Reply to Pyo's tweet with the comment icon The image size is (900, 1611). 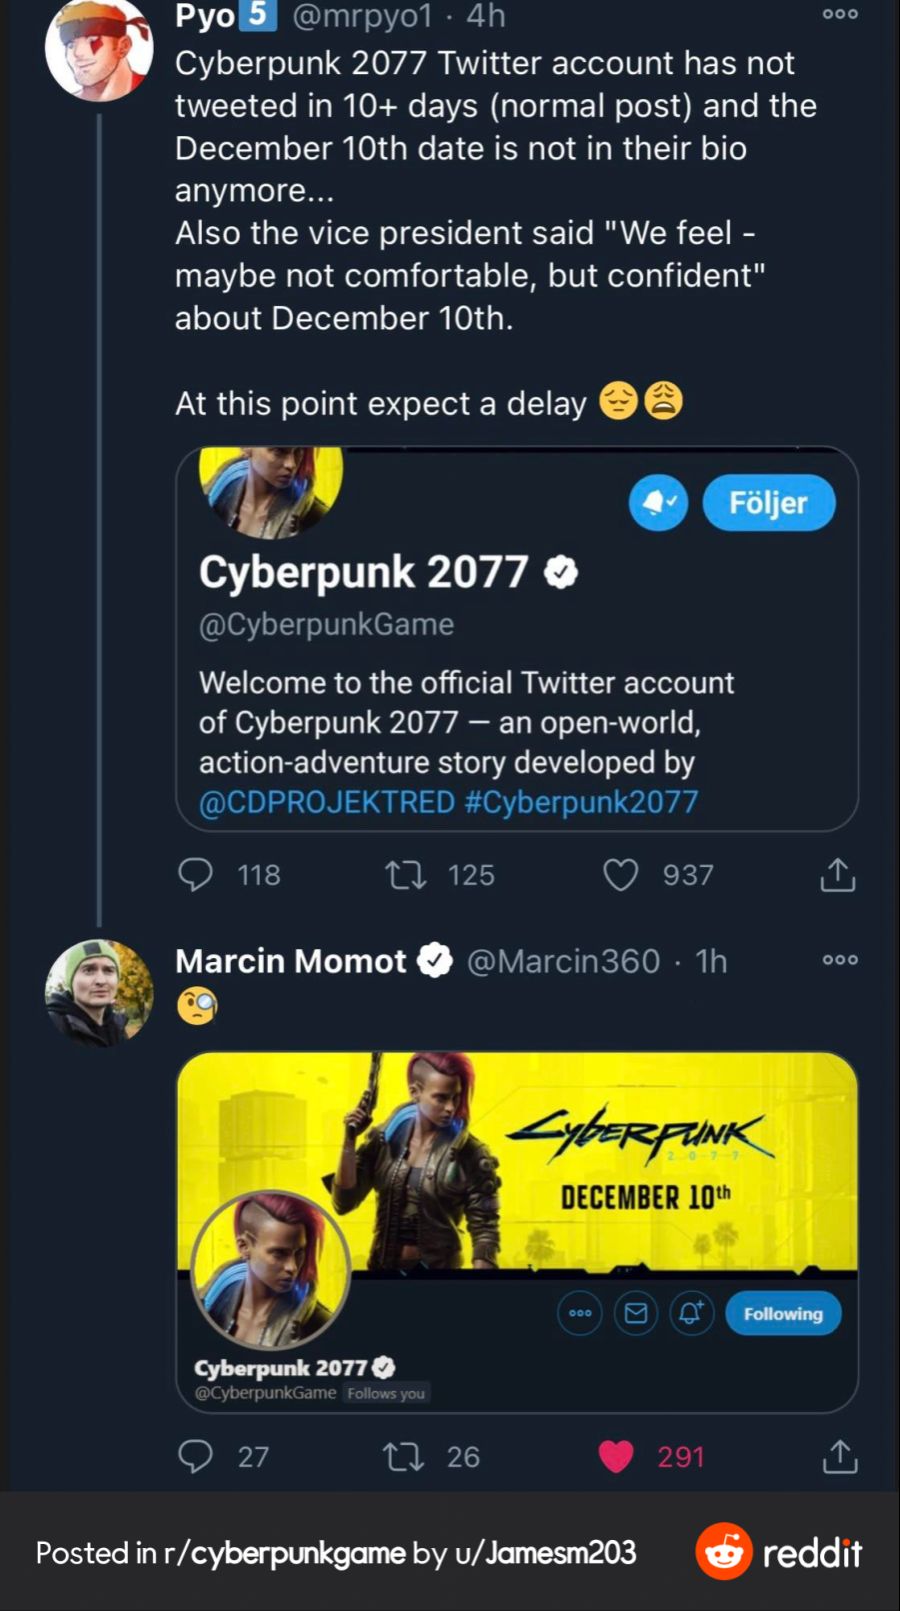point(195,875)
